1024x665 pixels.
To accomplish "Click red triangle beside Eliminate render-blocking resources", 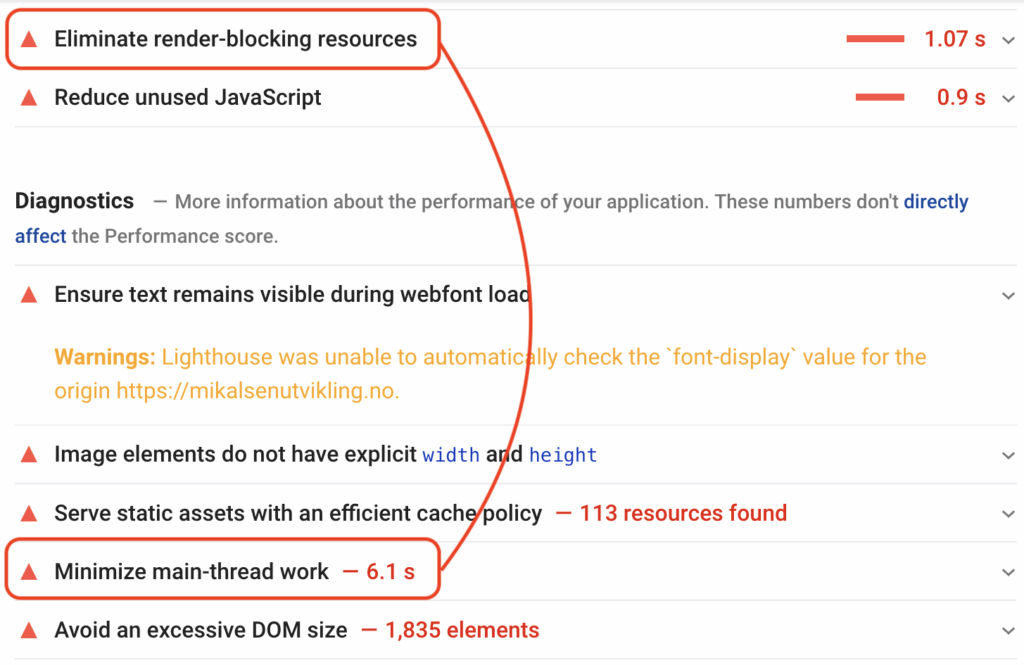I will point(29,39).
